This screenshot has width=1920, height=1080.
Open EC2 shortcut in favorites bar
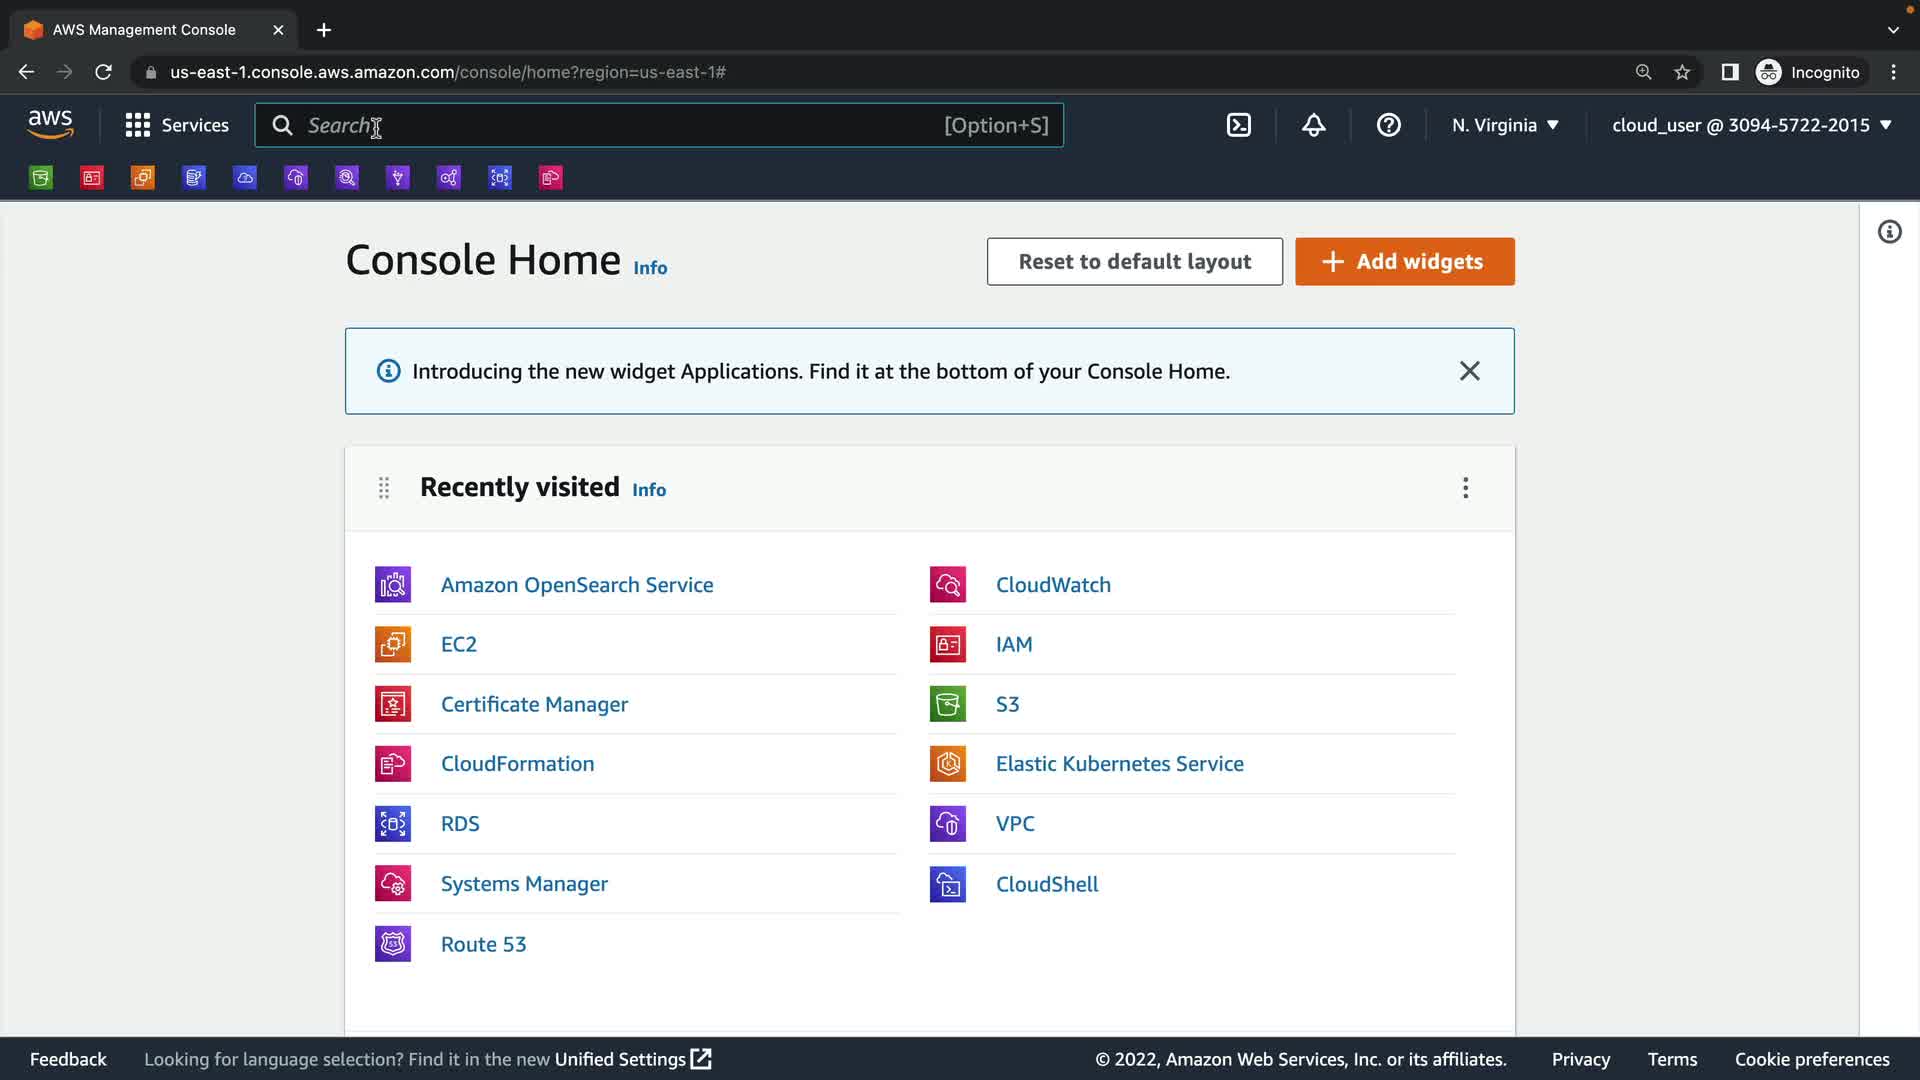point(143,178)
